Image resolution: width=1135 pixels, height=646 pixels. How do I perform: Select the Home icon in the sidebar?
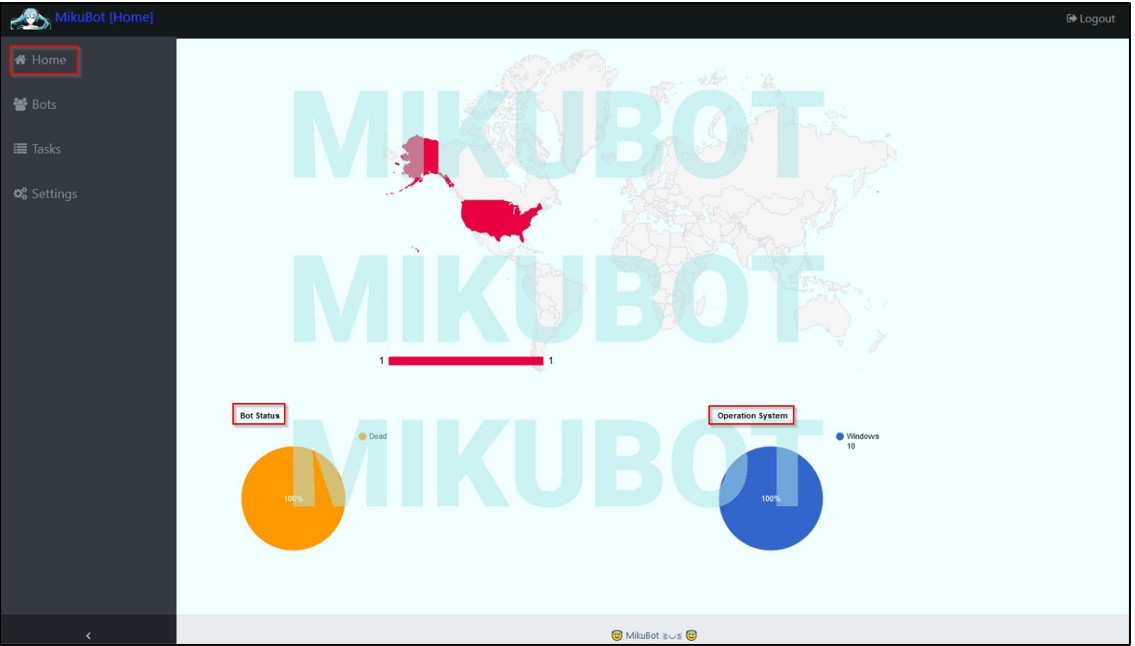coord(21,60)
